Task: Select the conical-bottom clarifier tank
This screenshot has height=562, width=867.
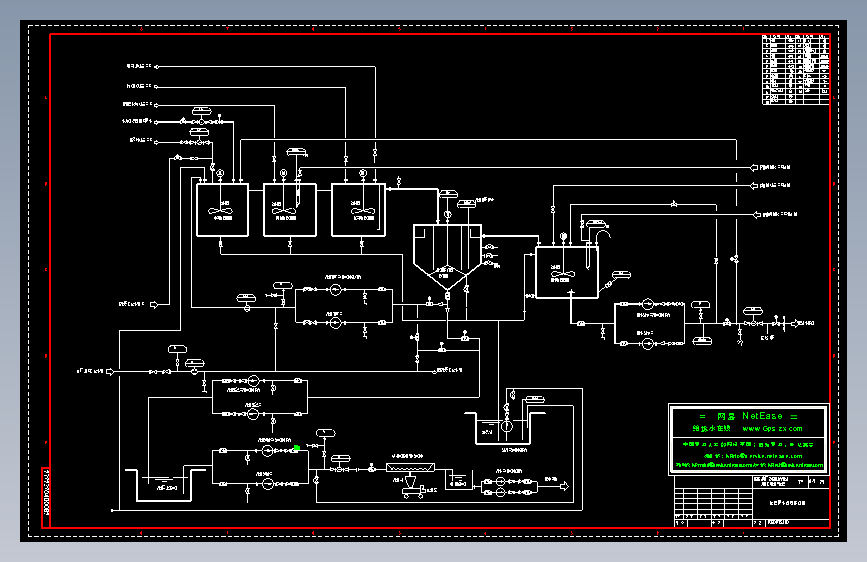Action: point(447,257)
